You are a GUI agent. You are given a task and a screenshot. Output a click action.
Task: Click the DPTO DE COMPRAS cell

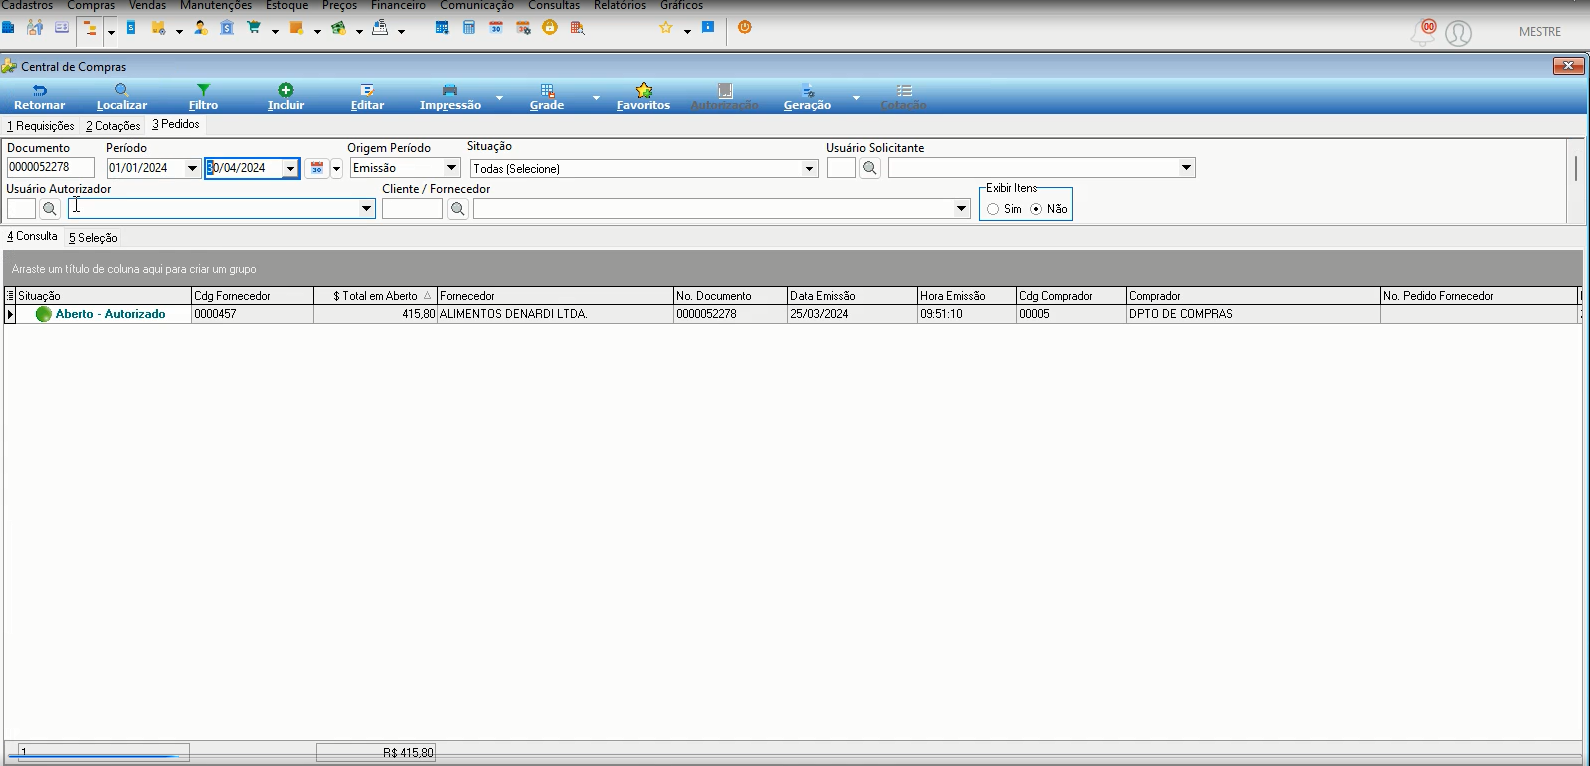[1253, 314]
